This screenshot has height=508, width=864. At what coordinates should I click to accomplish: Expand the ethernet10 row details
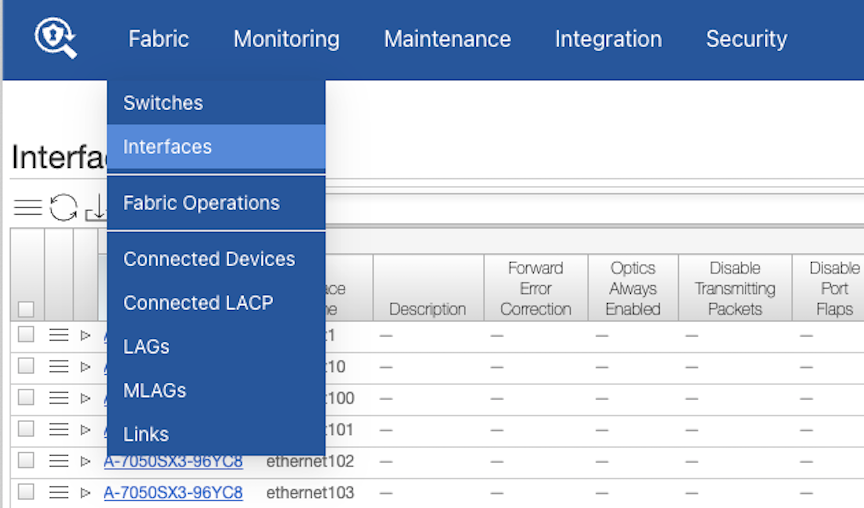(85, 366)
